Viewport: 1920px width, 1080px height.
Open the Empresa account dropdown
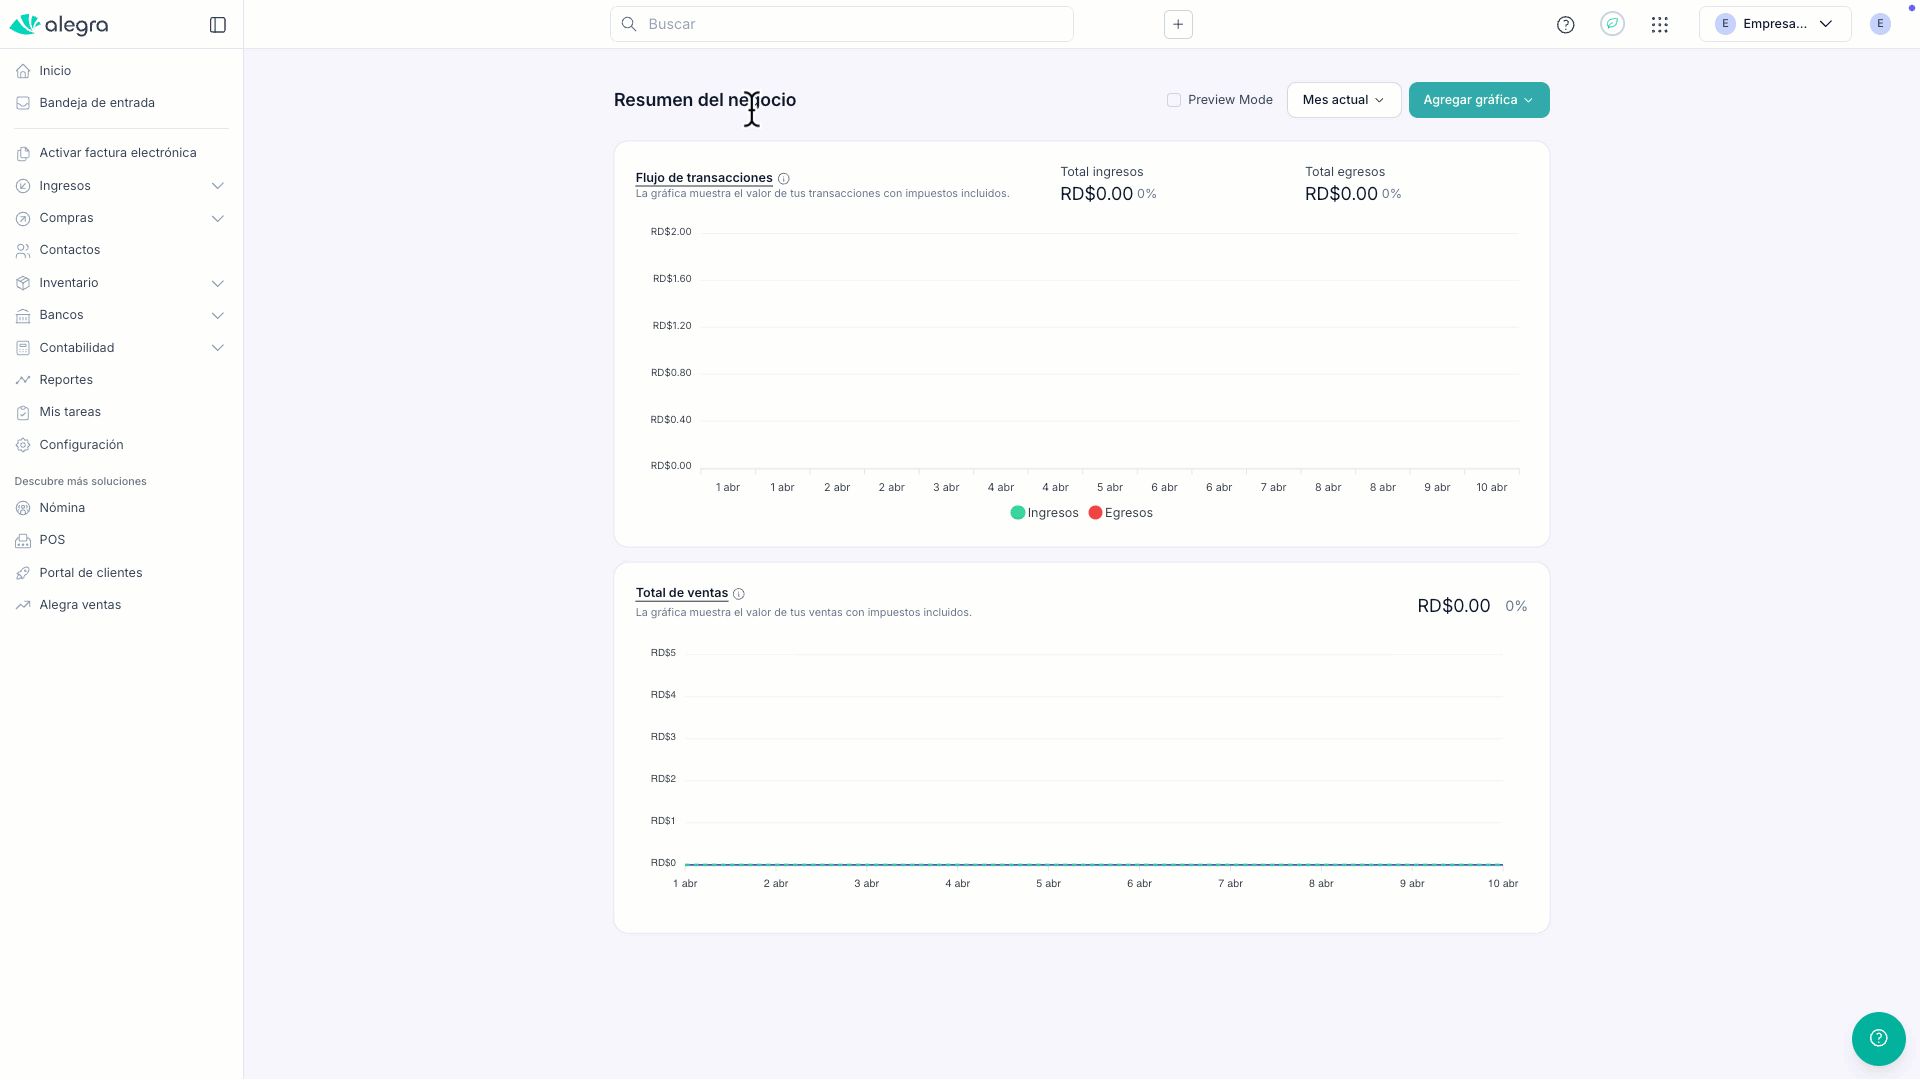[x=1774, y=24]
